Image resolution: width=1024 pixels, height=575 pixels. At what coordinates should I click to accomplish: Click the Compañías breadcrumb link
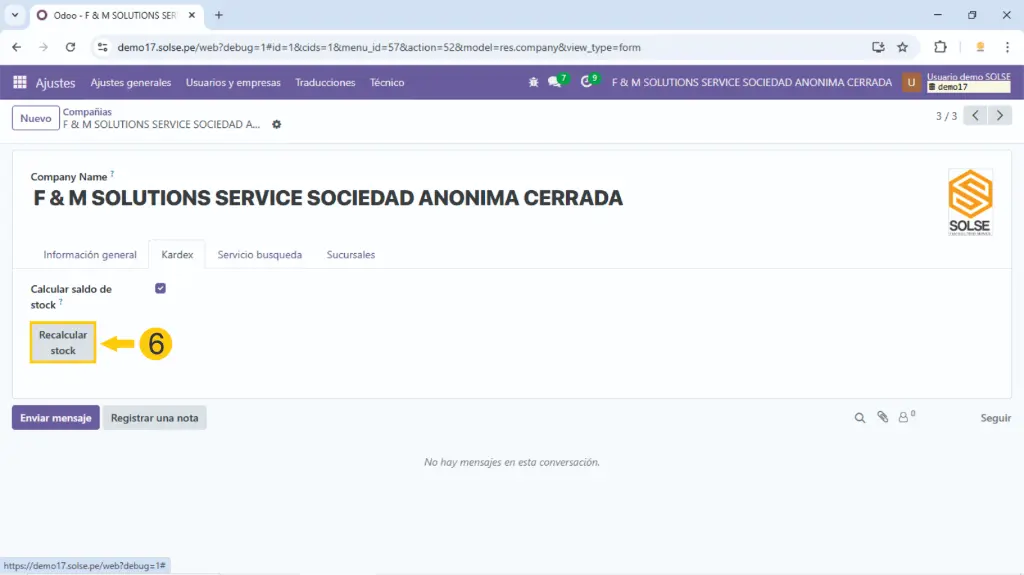tap(87, 112)
